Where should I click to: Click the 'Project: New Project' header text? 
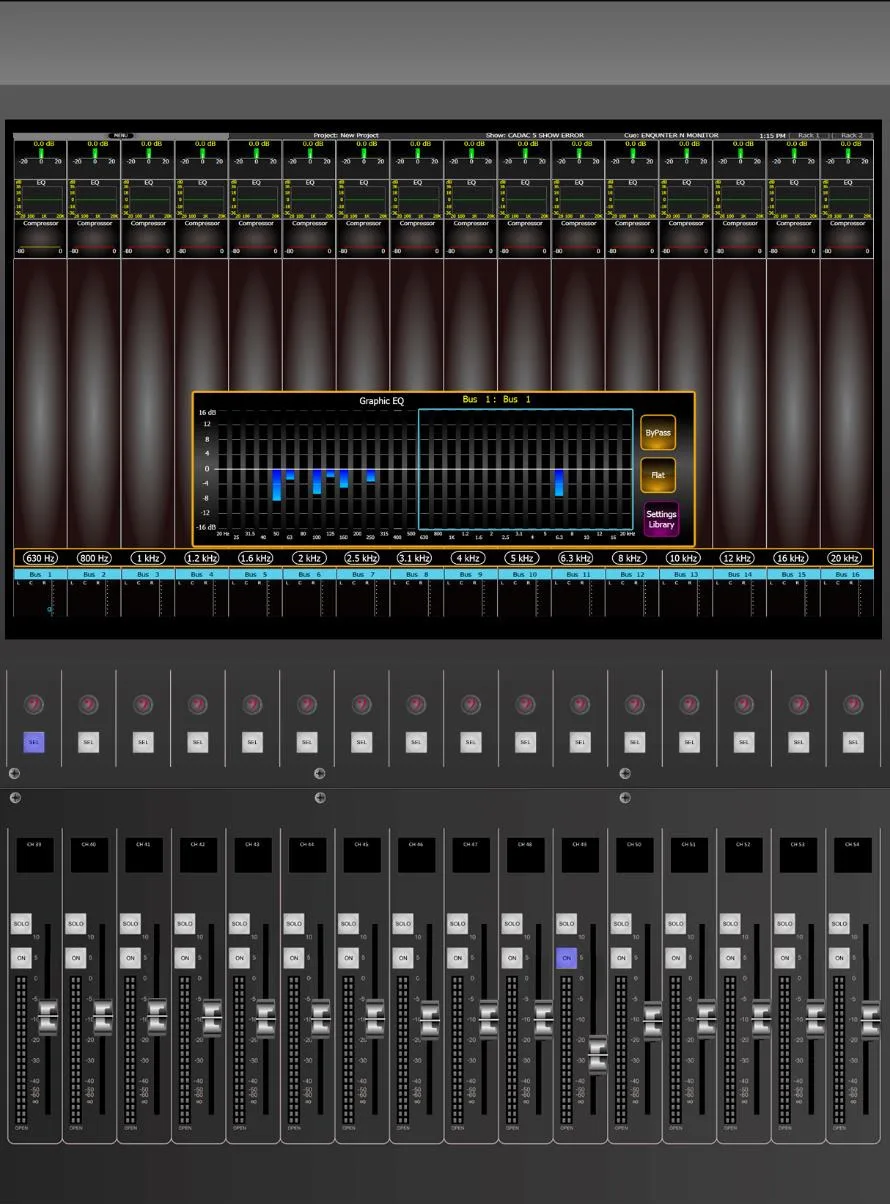346,135
